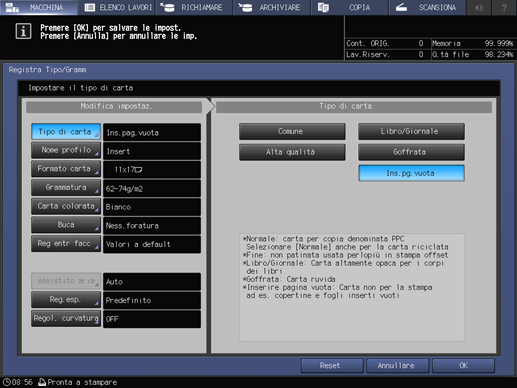Click the speaker volume icon
517x388 pixels.
click(479, 7)
